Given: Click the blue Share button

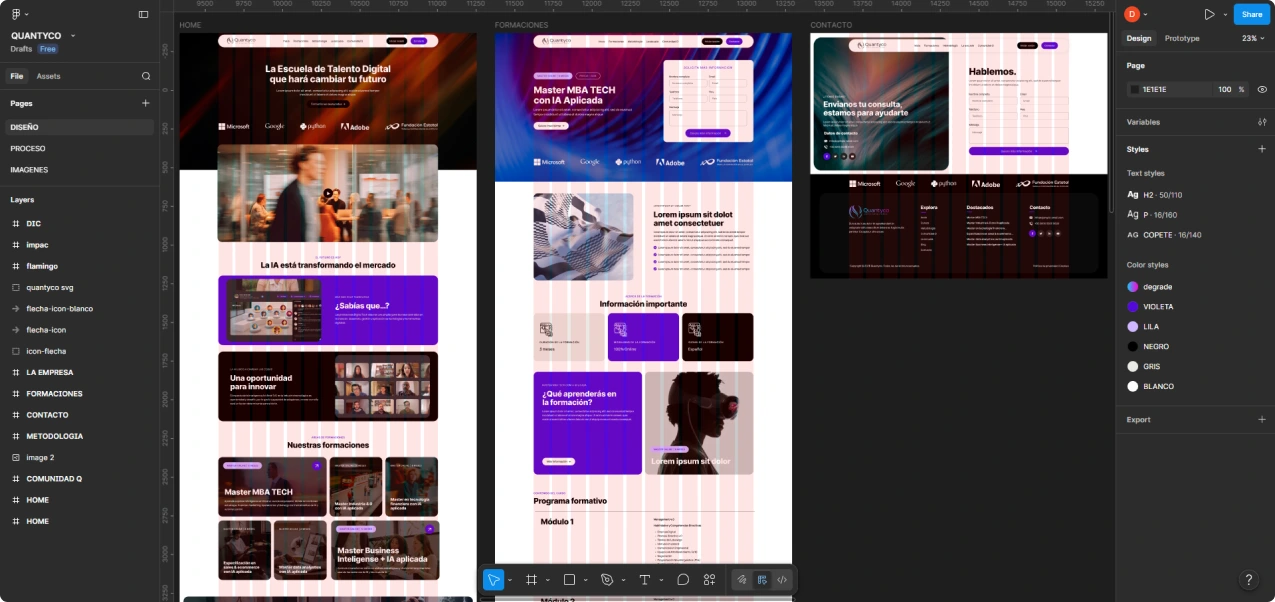Looking at the screenshot, I should click(x=1252, y=14).
